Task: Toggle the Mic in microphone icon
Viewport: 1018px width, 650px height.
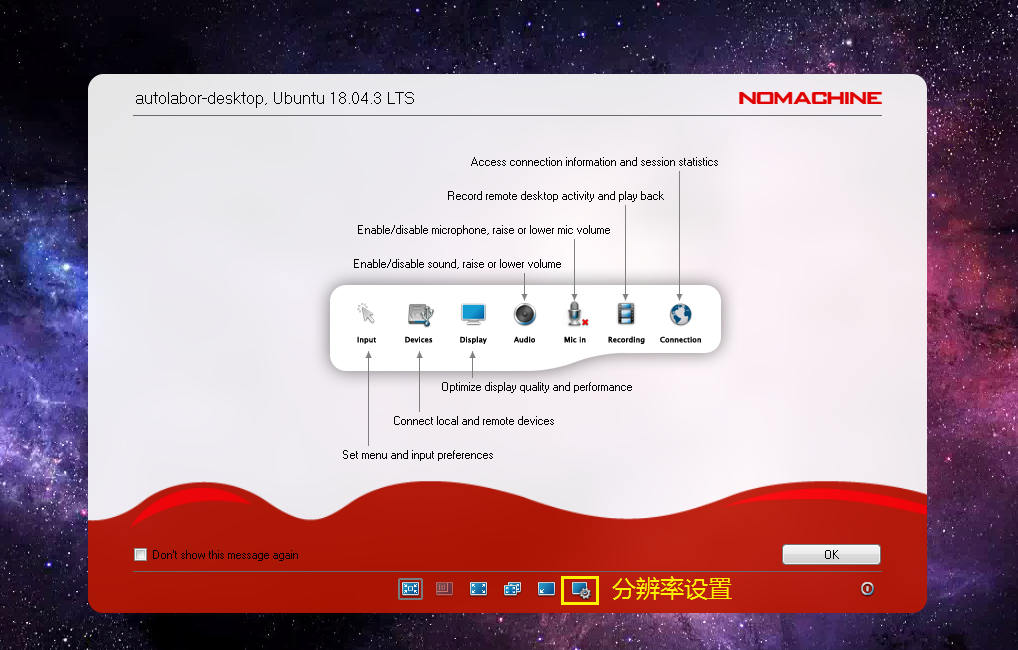Action: [575, 315]
